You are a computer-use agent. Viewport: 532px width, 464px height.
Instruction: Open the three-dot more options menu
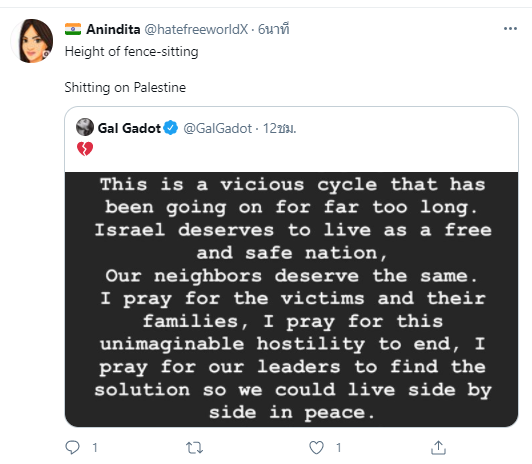pyautogui.click(x=510, y=29)
